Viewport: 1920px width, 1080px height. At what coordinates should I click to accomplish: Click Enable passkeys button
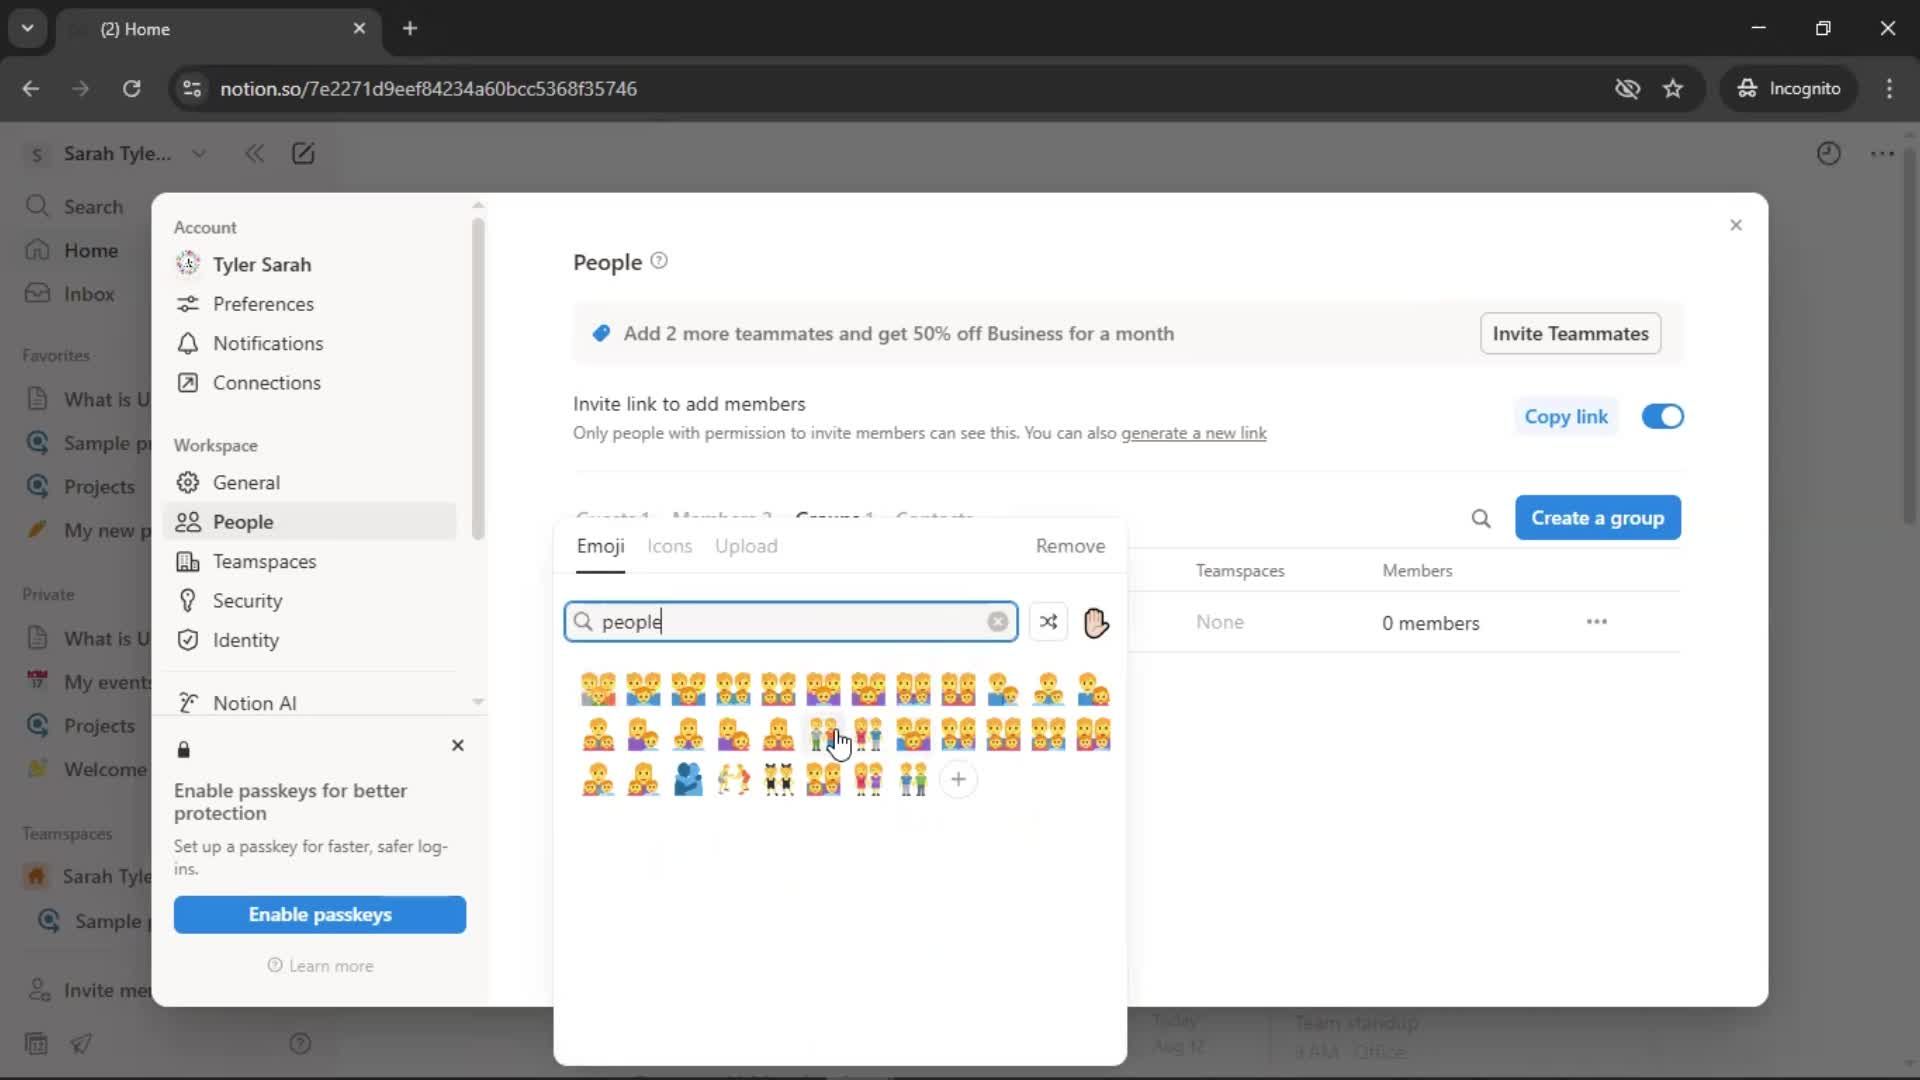pos(319,914)
